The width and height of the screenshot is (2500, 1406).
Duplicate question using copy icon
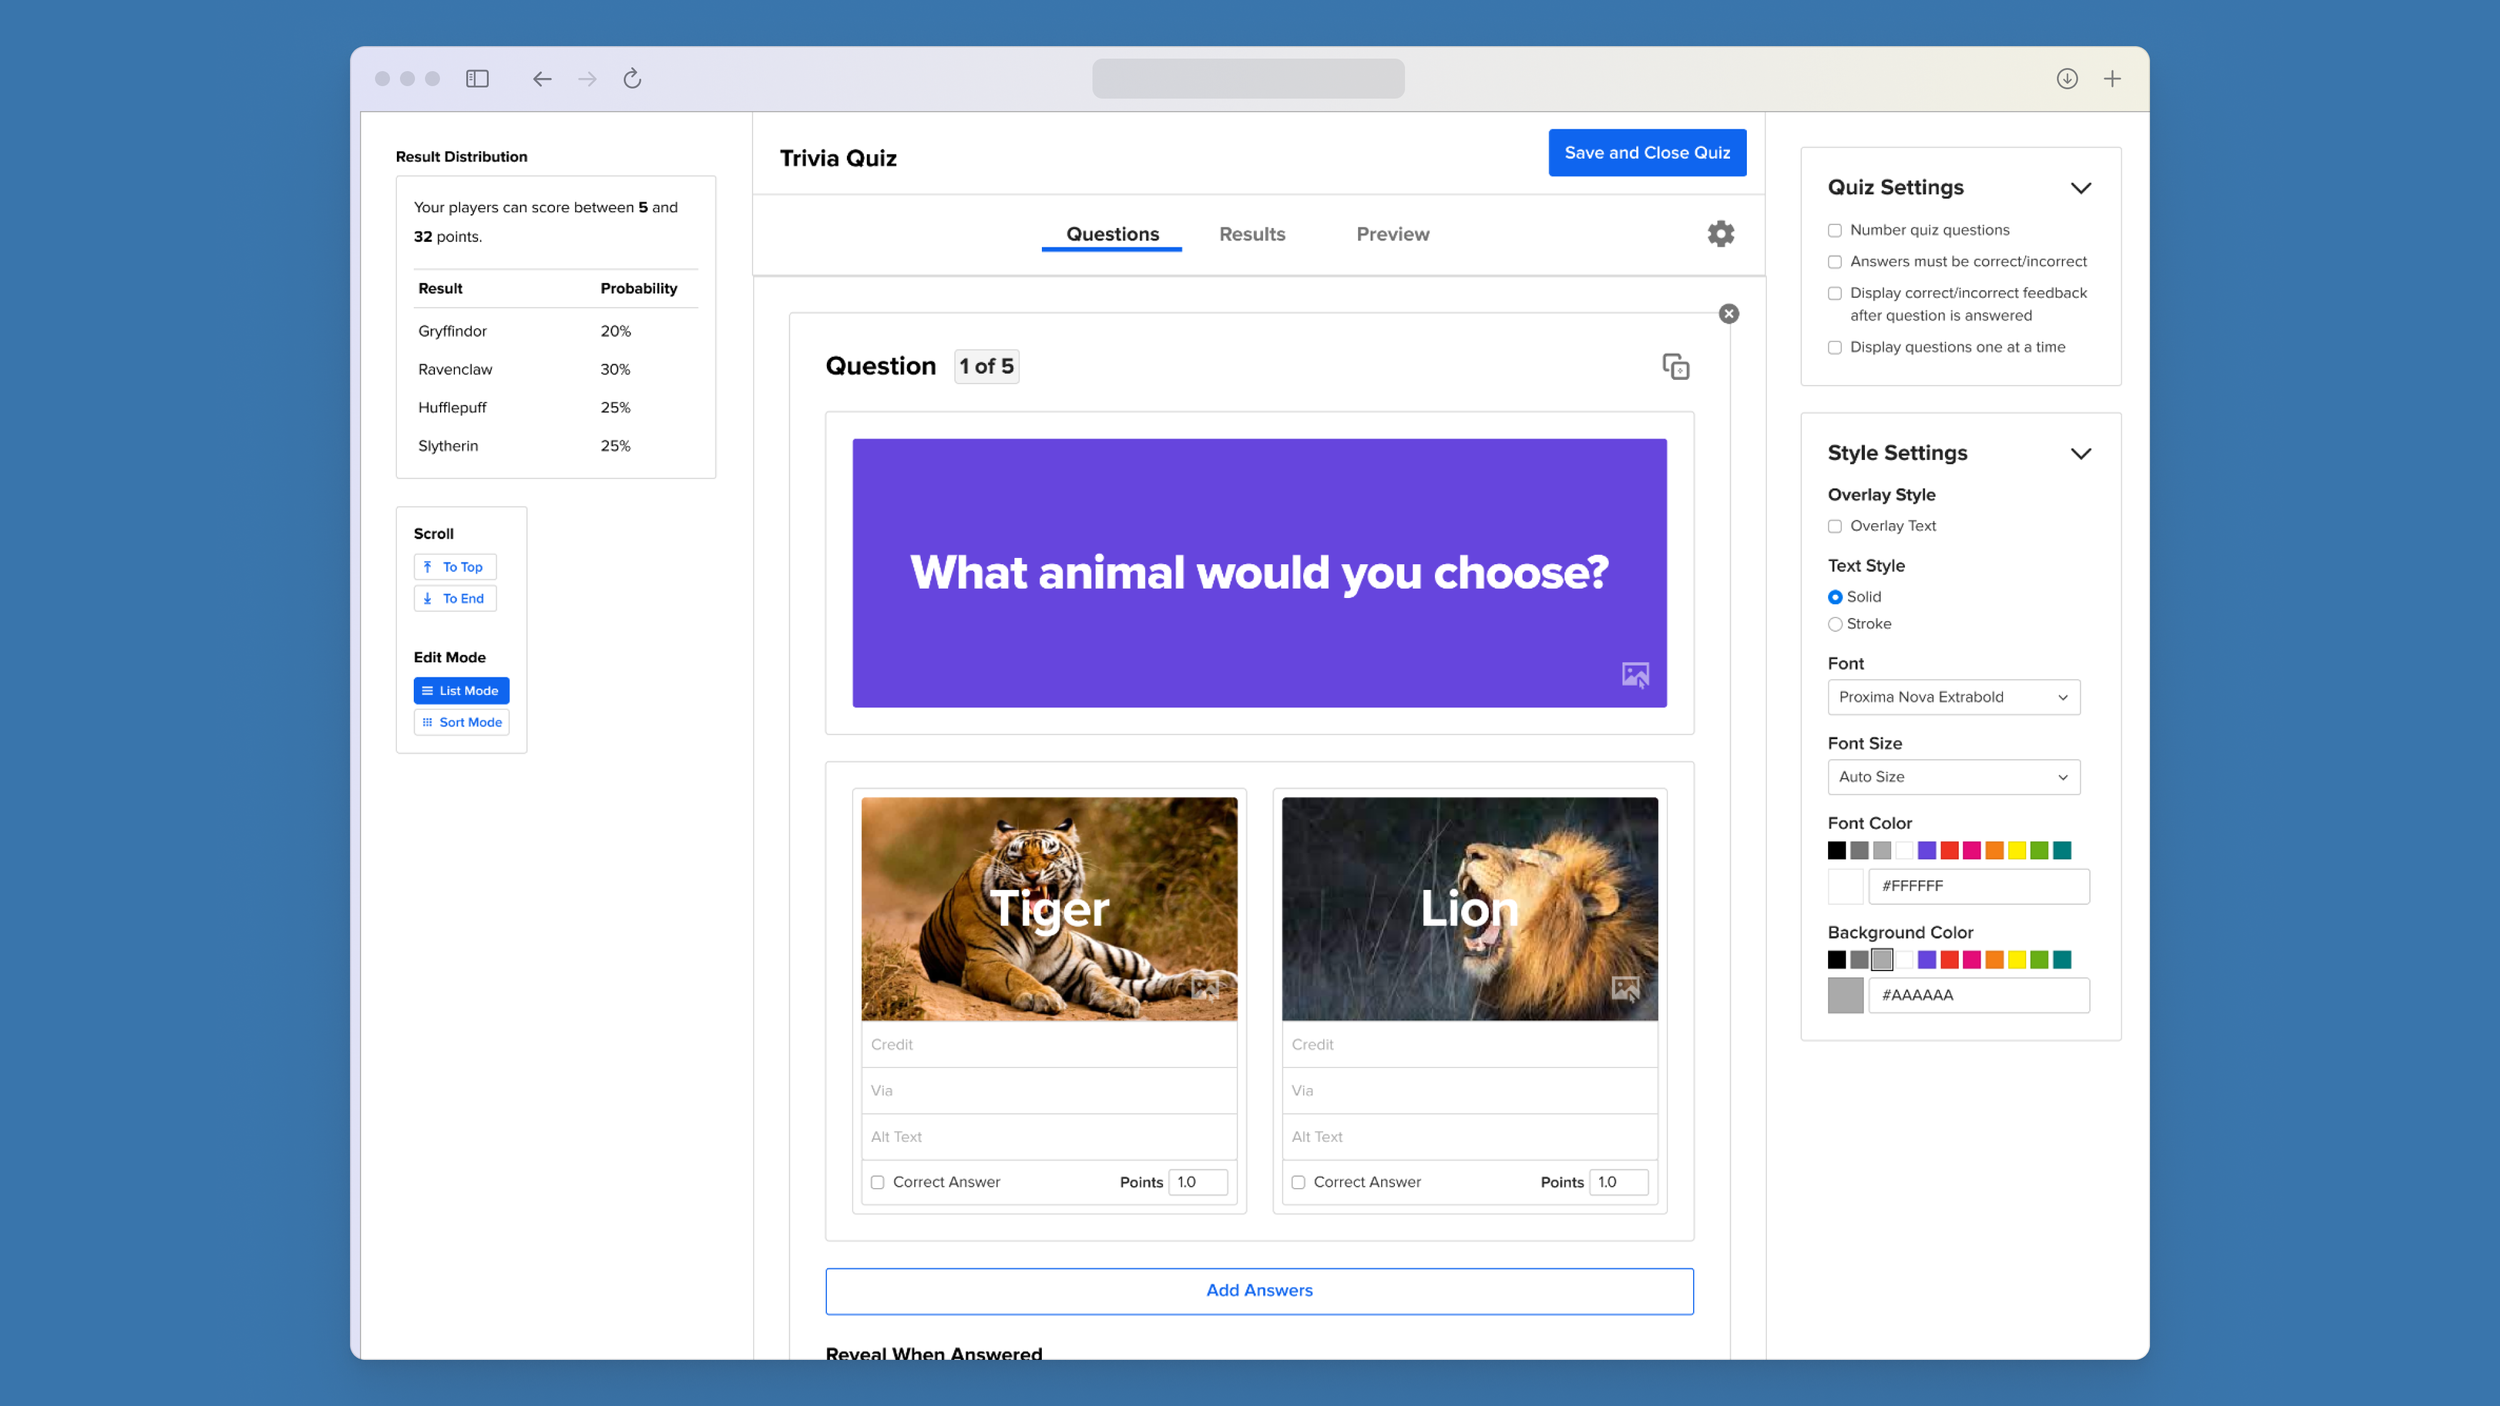coord(1676,367)
